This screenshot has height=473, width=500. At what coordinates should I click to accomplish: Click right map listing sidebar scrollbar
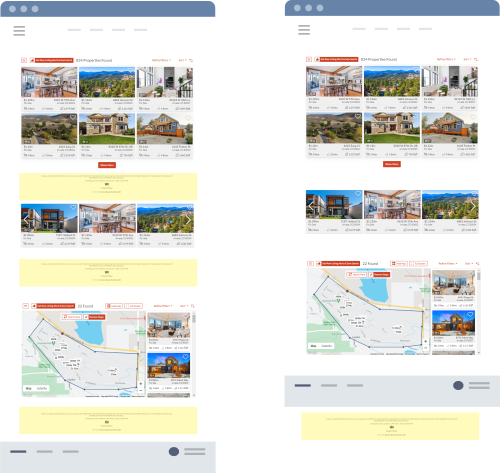tap(479, 276)
